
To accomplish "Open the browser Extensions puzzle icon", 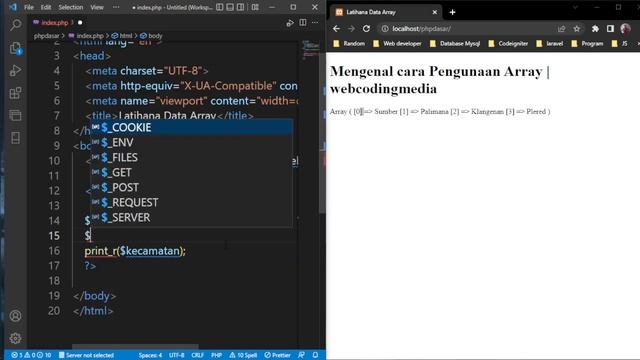I will [595, 29].
